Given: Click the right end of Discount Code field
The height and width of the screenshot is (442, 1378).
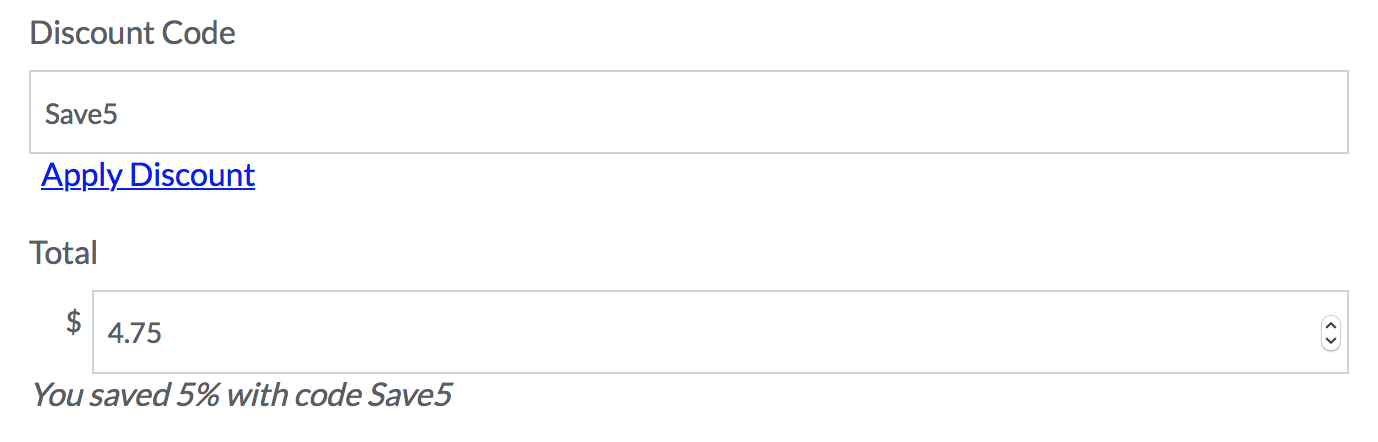Looking at the screenshot, I should click(x=1320, y=112).
